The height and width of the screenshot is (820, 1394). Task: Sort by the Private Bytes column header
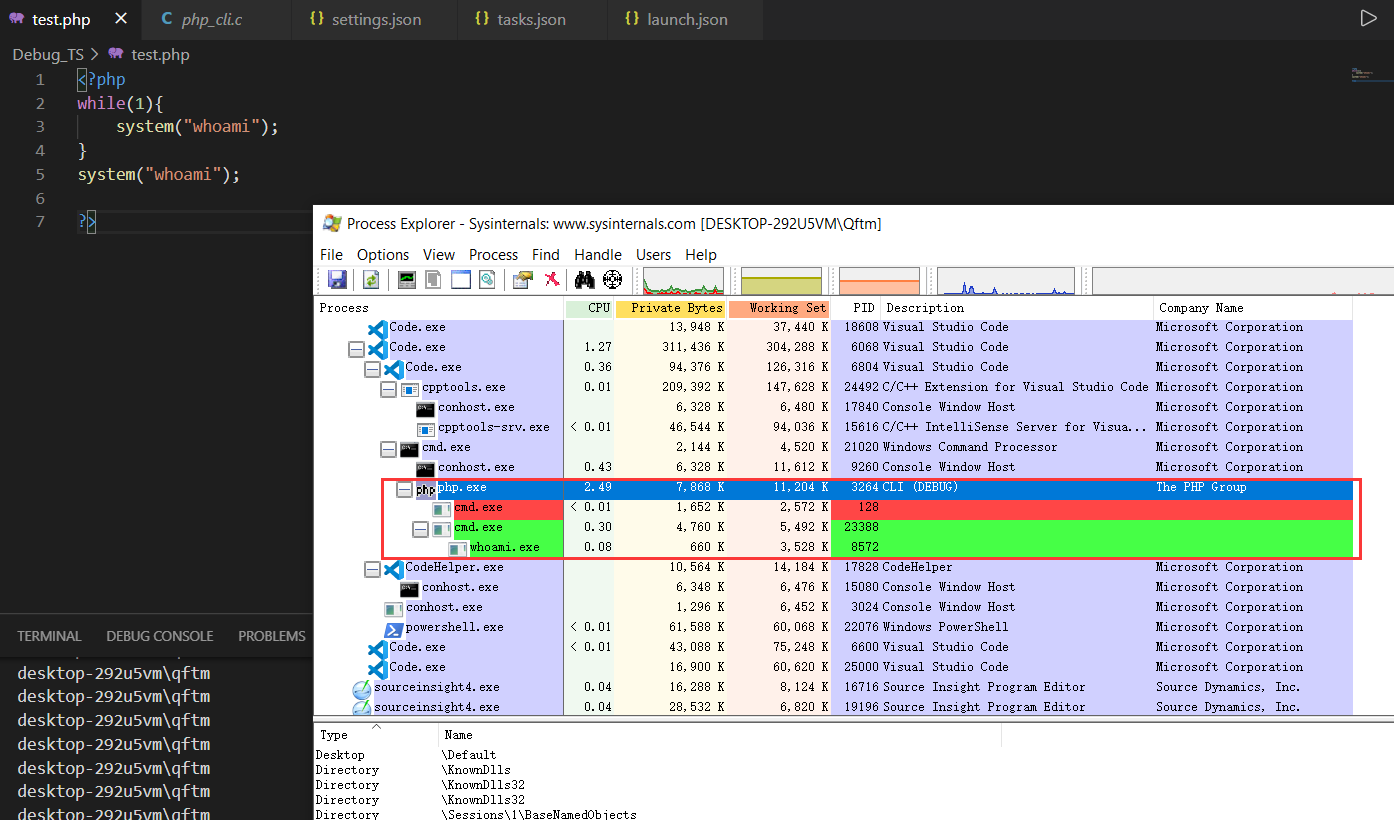[671, 308]
